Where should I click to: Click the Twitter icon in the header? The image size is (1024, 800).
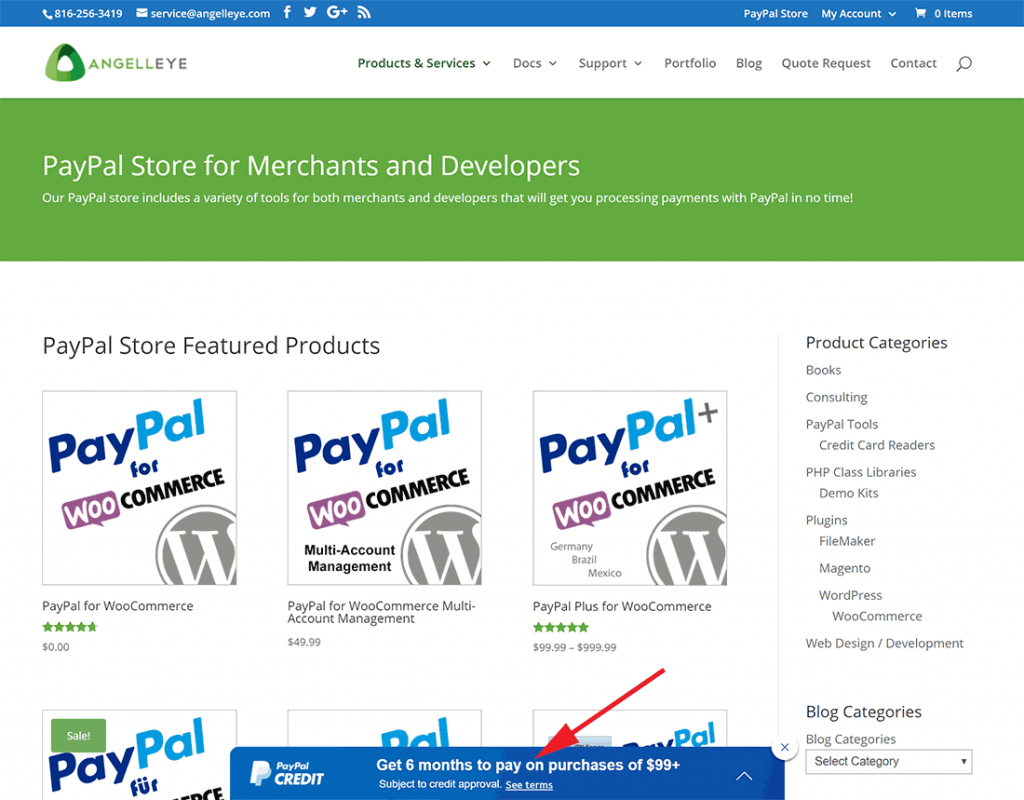pos(310,12)
